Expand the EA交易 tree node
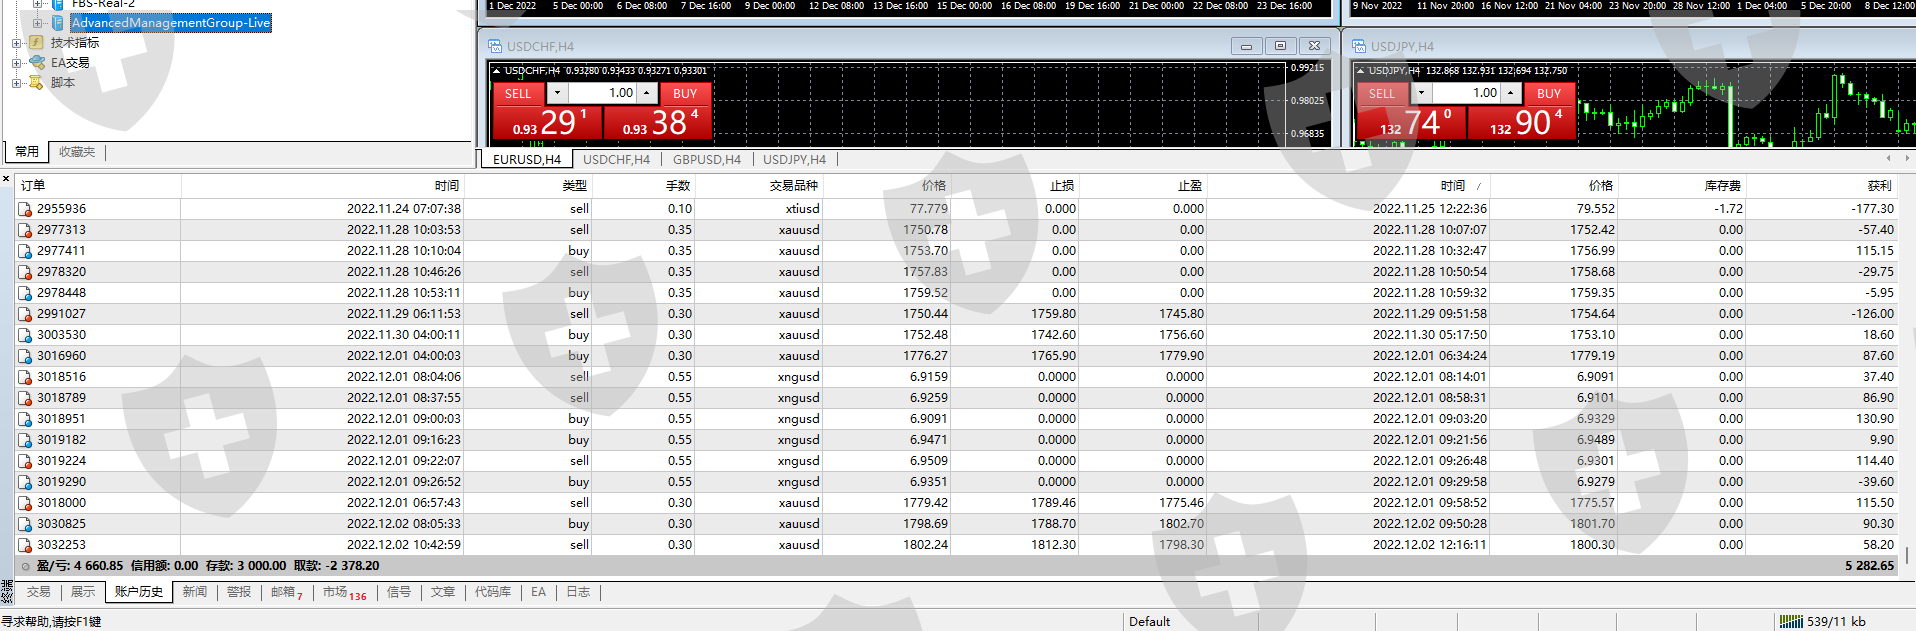Image resolution: width=1916 pixels, height=631 pixels. click(x=16, y=63)
